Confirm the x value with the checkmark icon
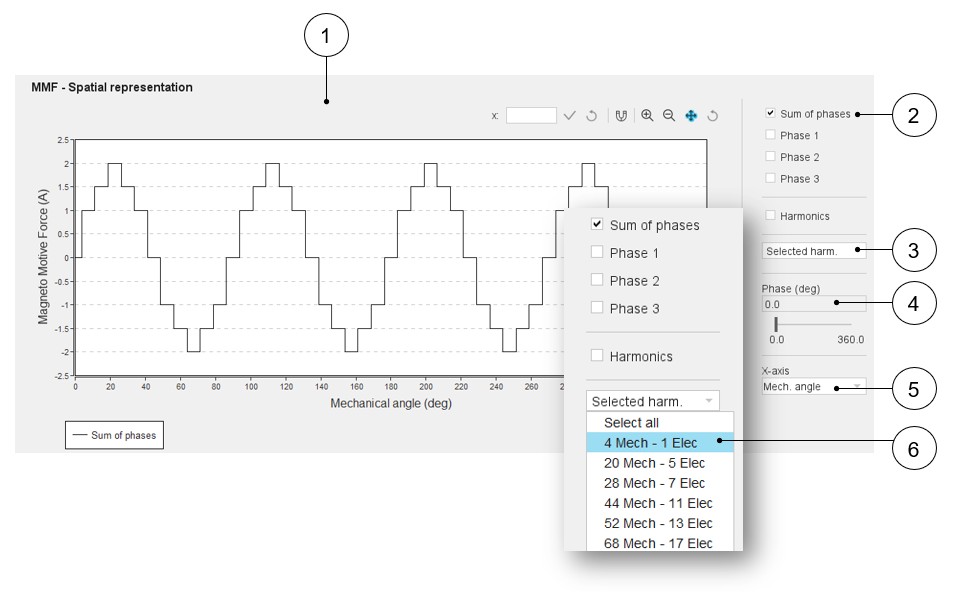 [x=570, y=116]
